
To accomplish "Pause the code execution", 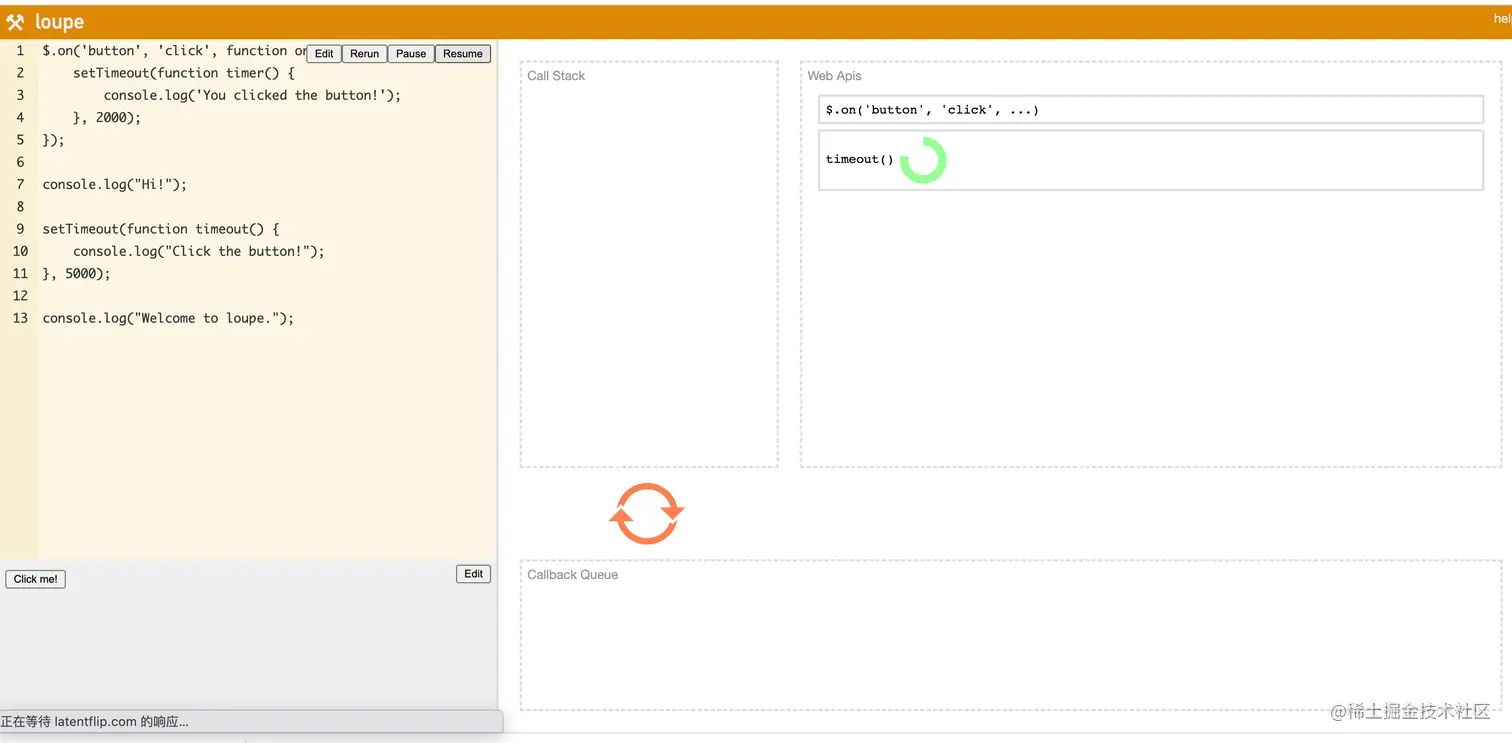I will (411, 54).
